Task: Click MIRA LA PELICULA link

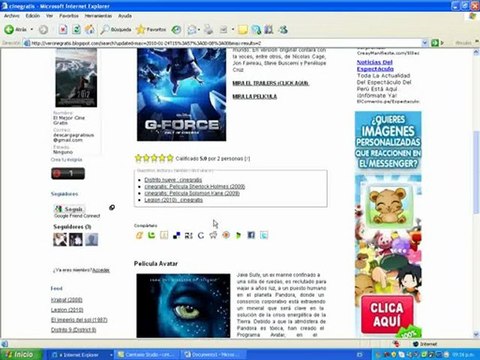Action: [x=255, y=96]
